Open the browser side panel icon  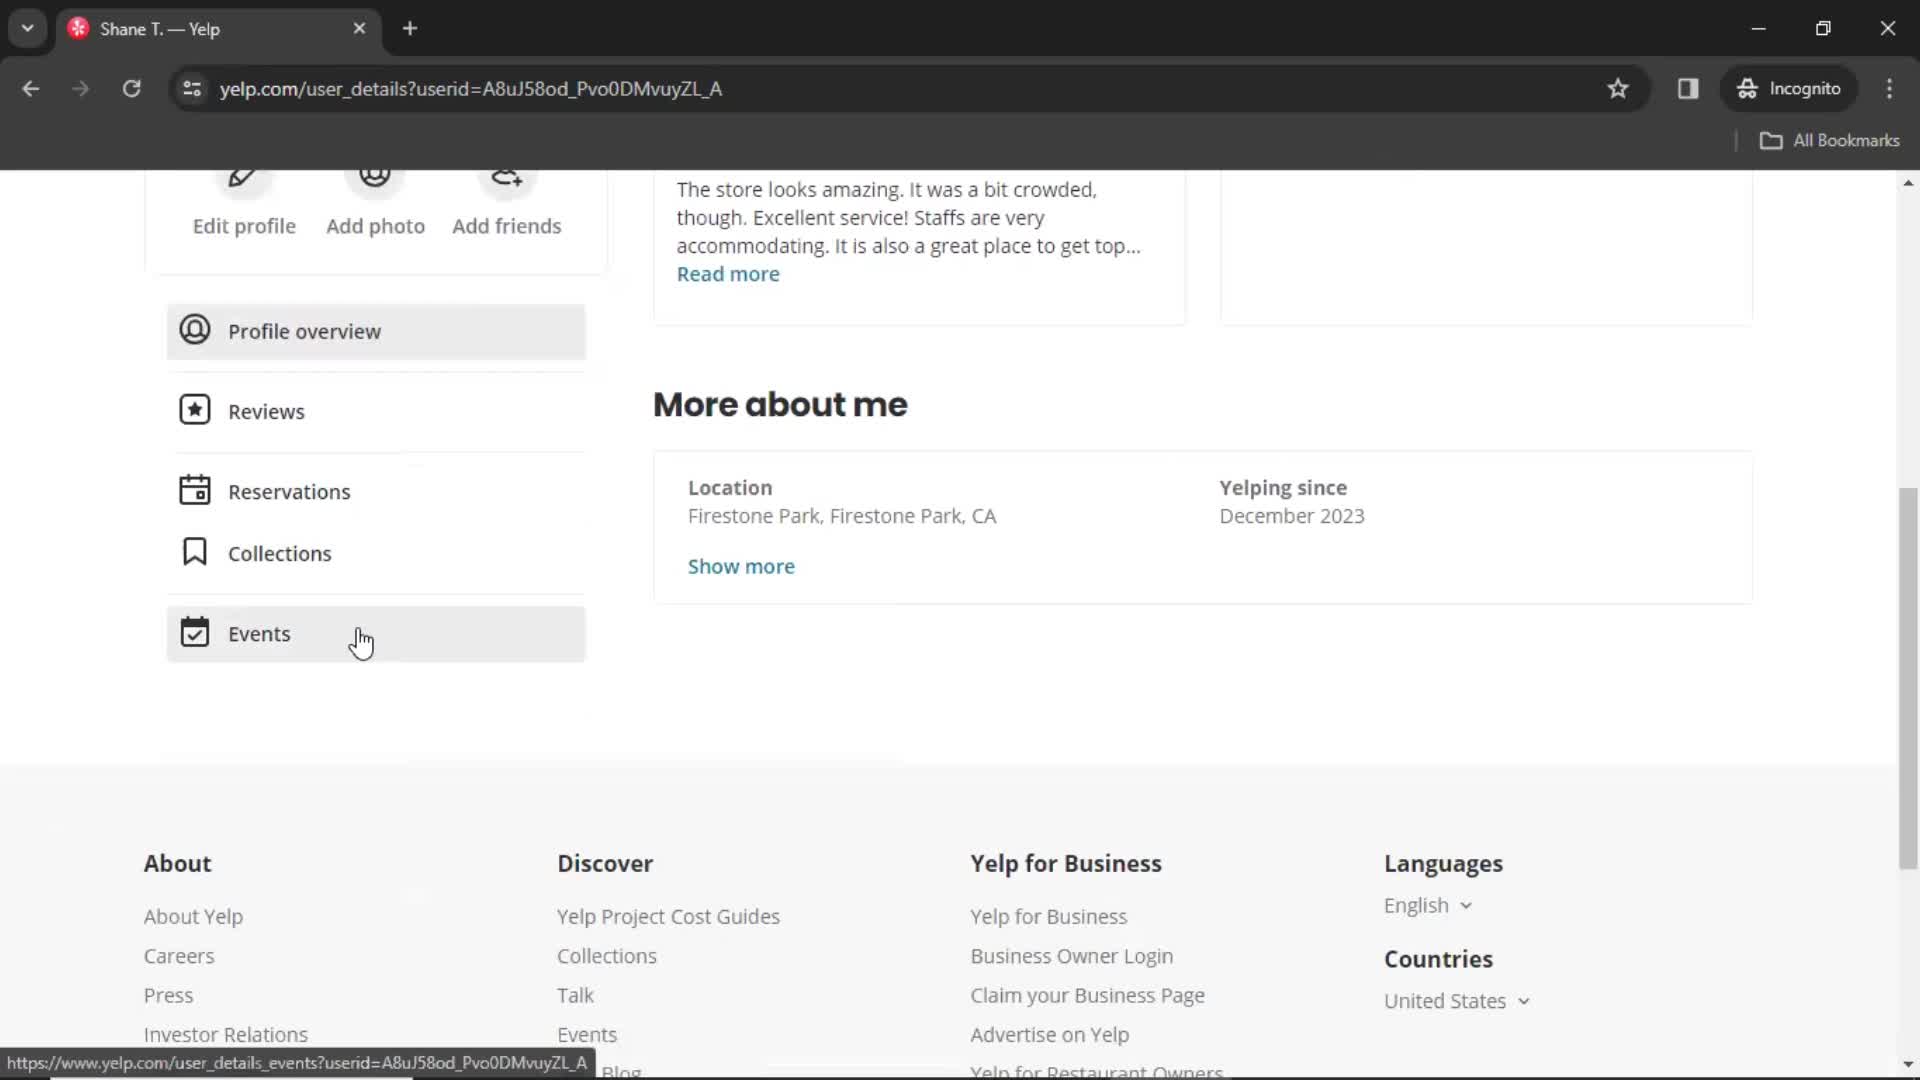(1688, 89)
